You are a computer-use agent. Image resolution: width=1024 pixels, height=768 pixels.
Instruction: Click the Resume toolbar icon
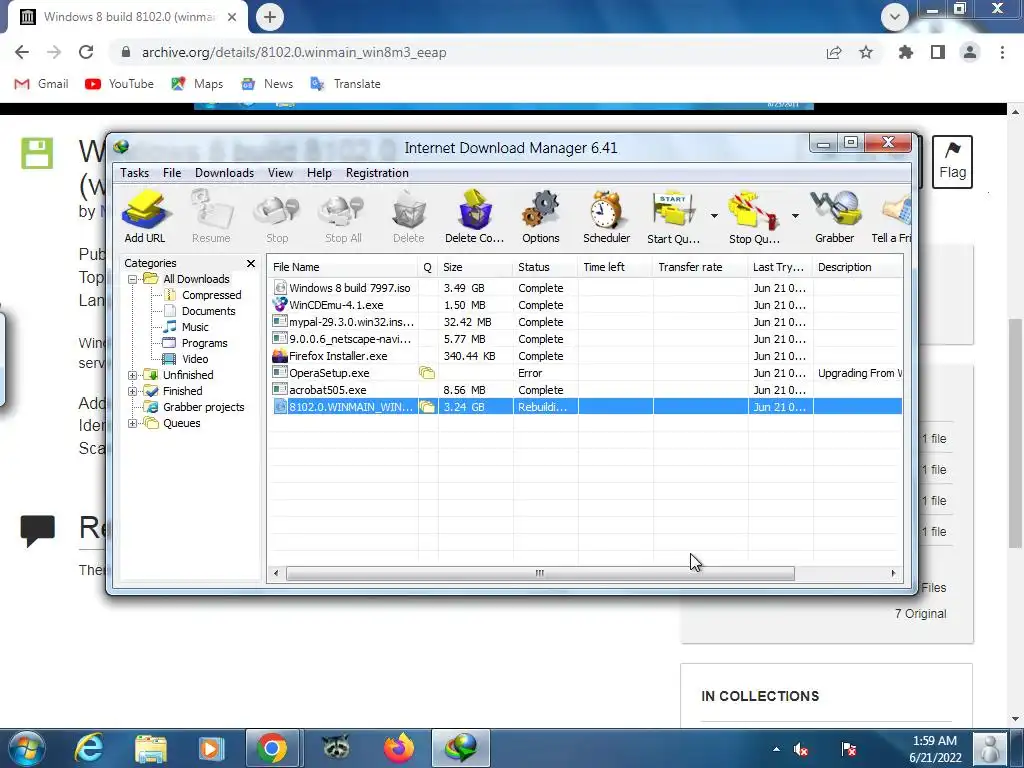211,216
